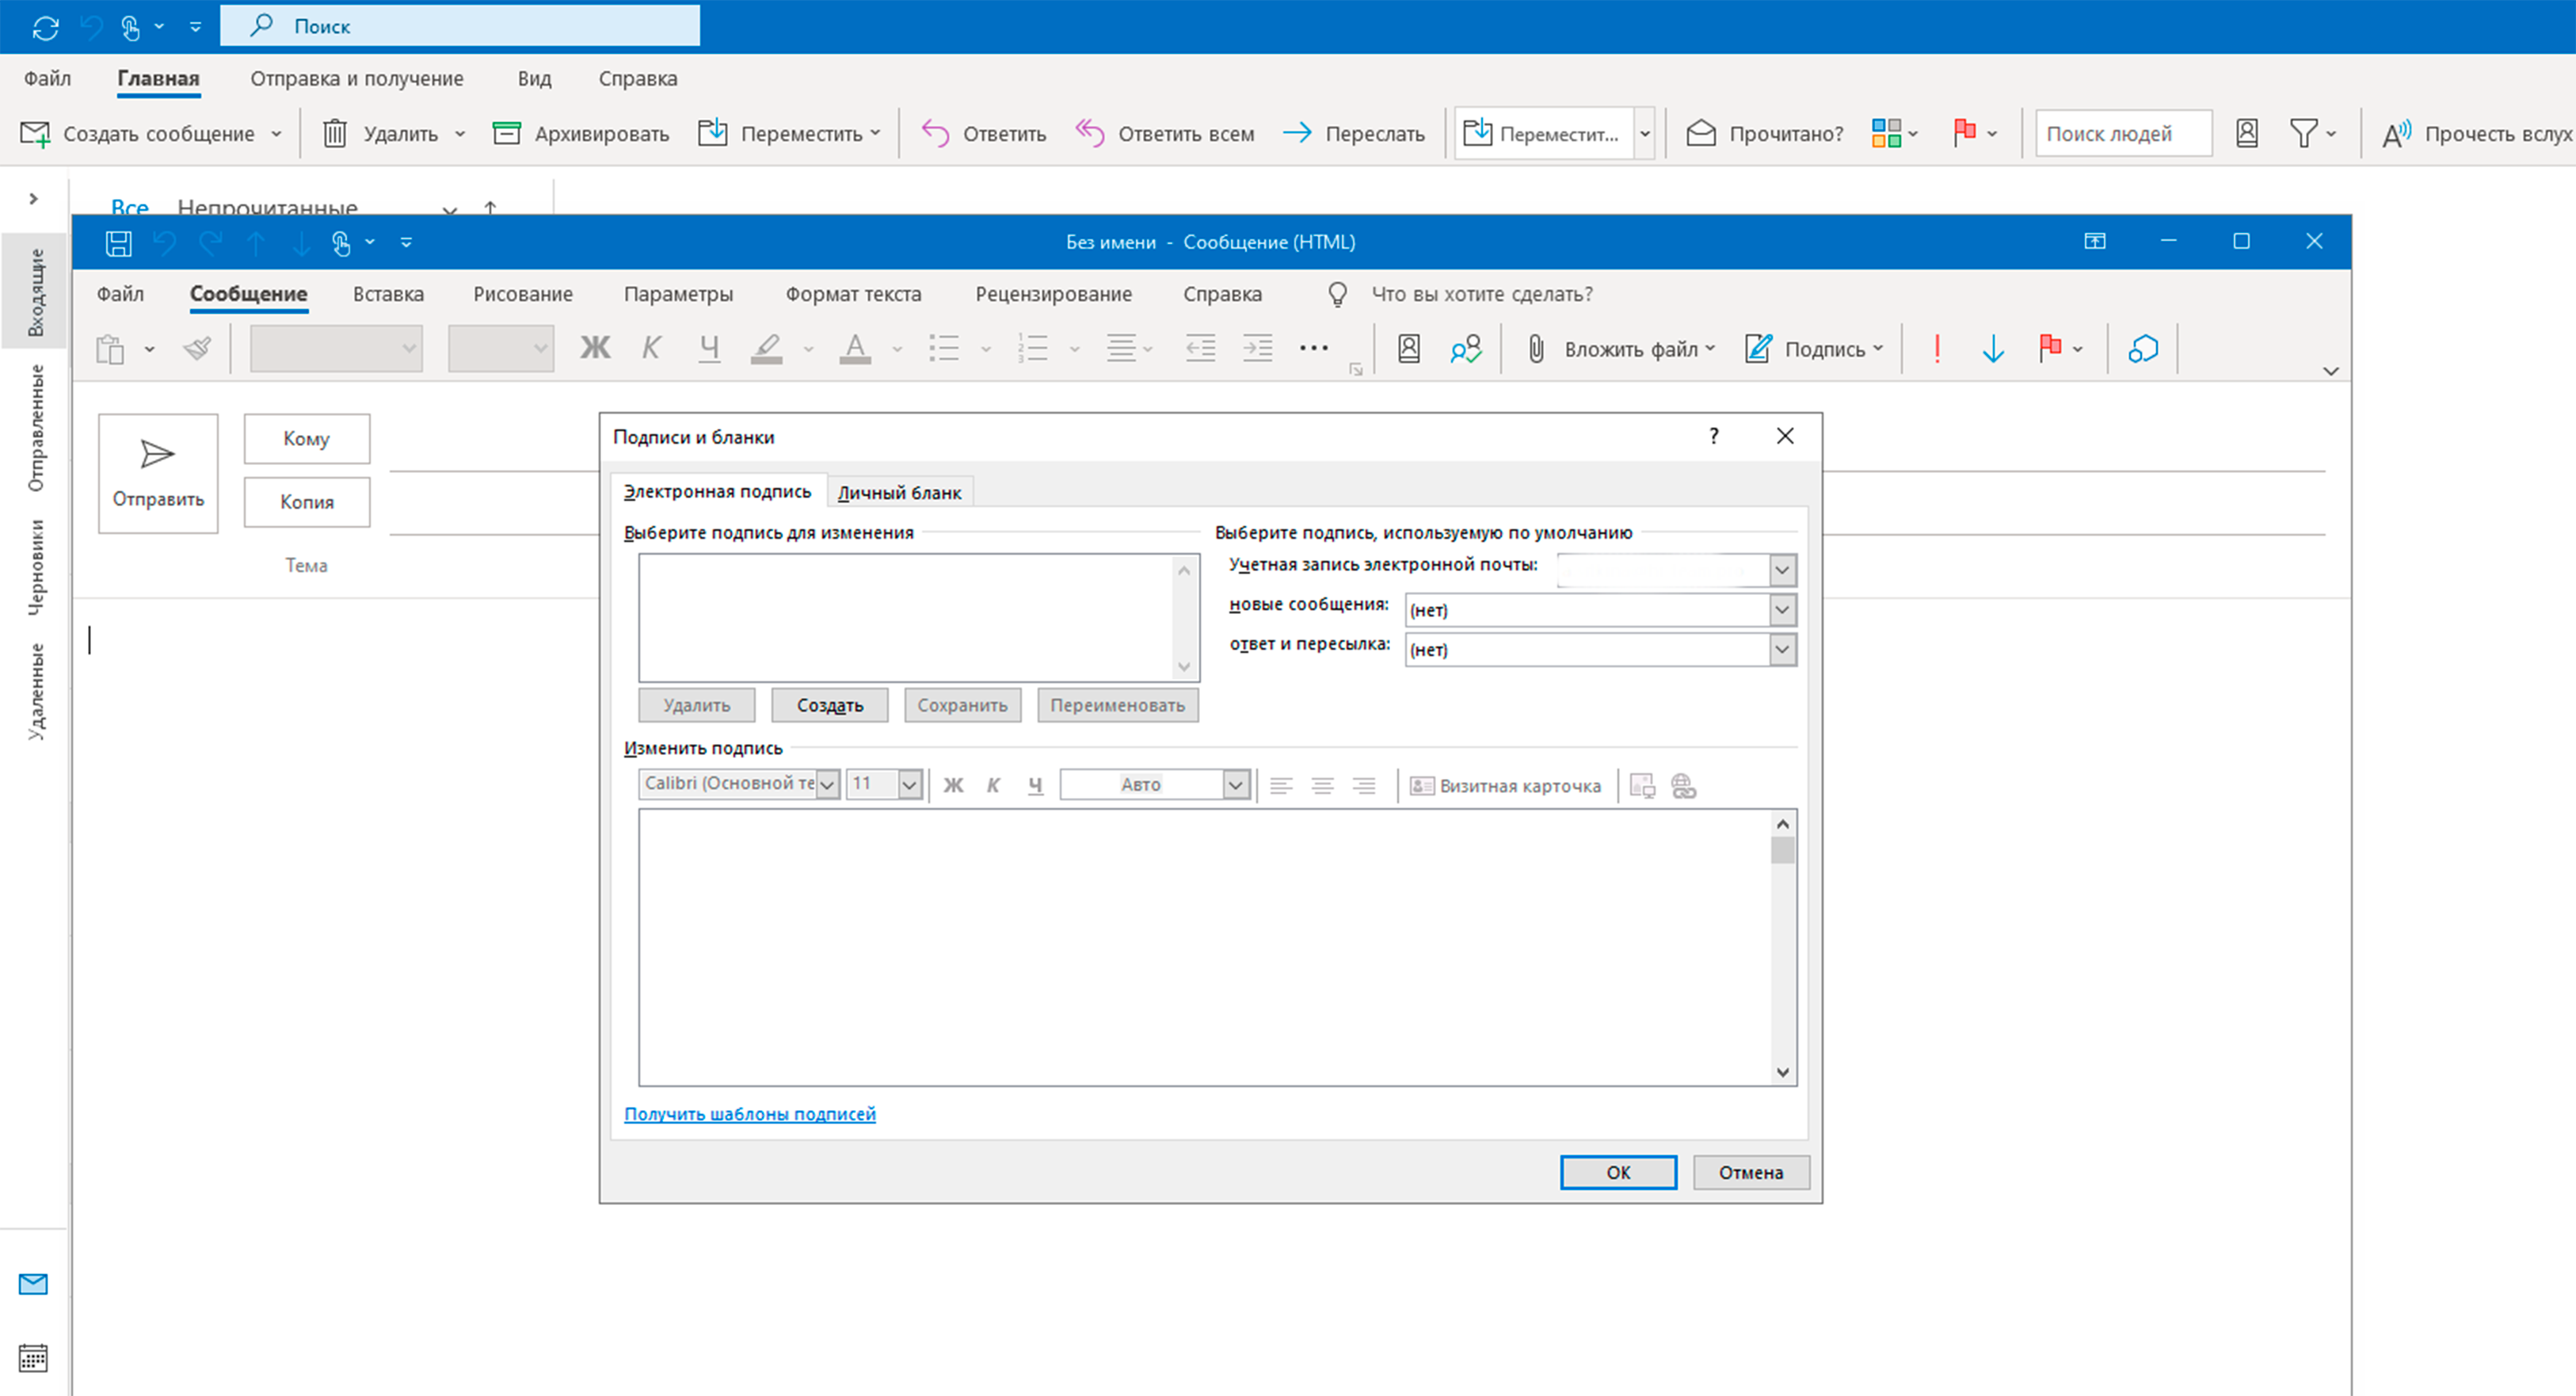Click the Создать signature button
The width and height of the screenshot is (2576, 1396).
click(x=829, y=705)
